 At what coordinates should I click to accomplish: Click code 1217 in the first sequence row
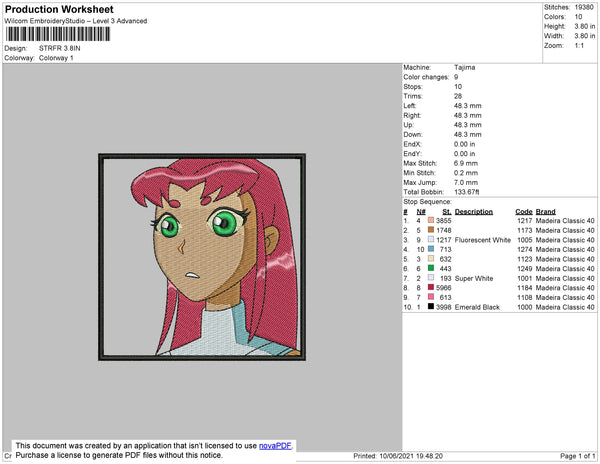(525, 221)
